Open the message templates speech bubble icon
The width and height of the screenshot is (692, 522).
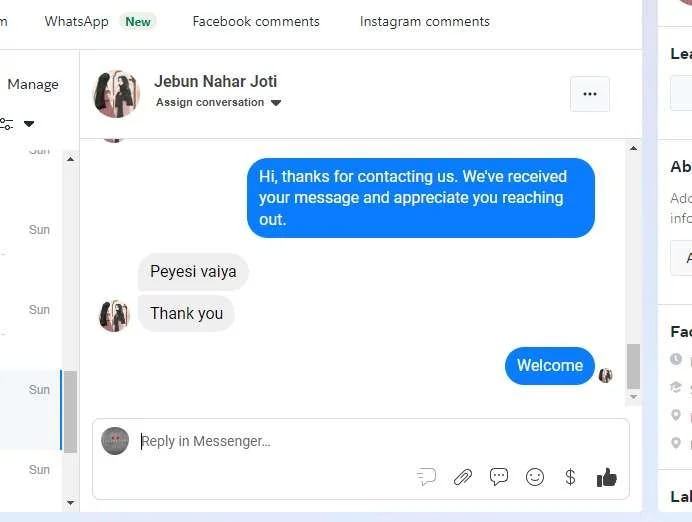[x=499, y=477]
